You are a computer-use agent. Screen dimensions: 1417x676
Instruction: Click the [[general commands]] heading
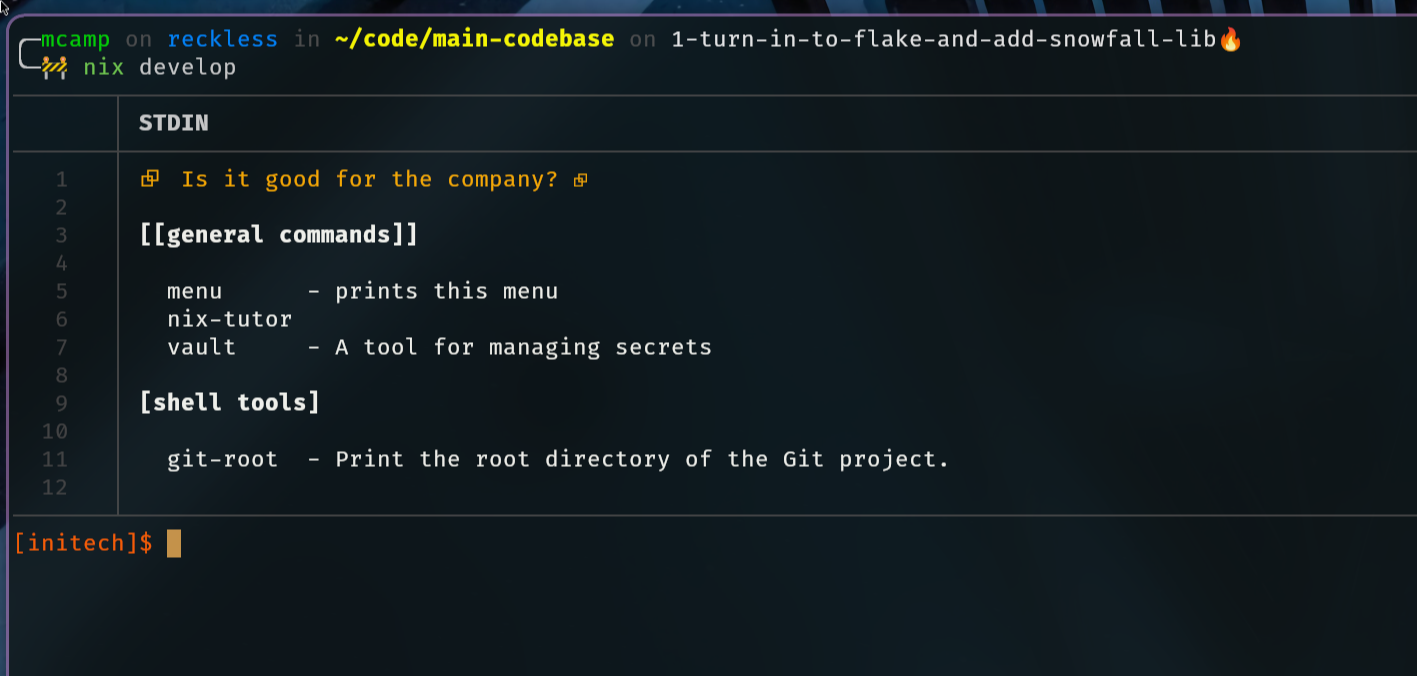(x=279, y=235)
